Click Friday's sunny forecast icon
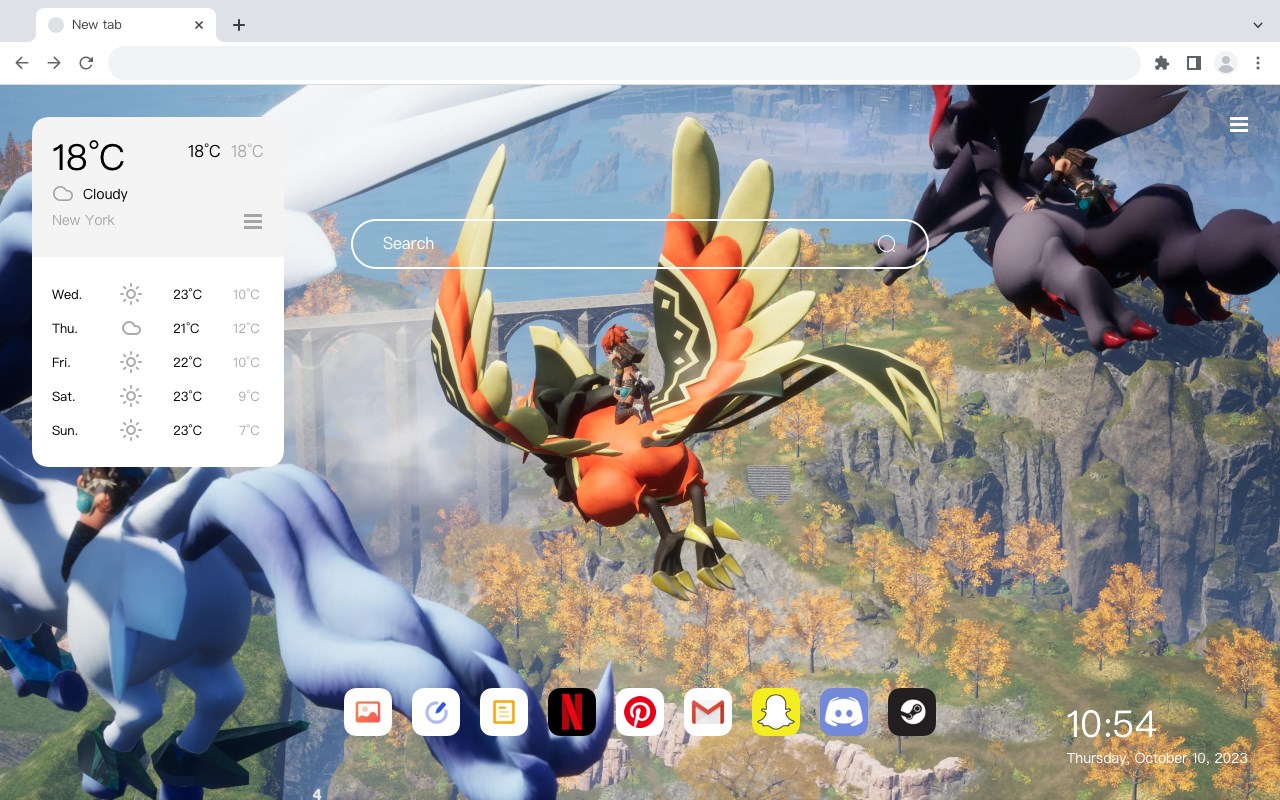 pyautogui.click(x=131, y=362)
